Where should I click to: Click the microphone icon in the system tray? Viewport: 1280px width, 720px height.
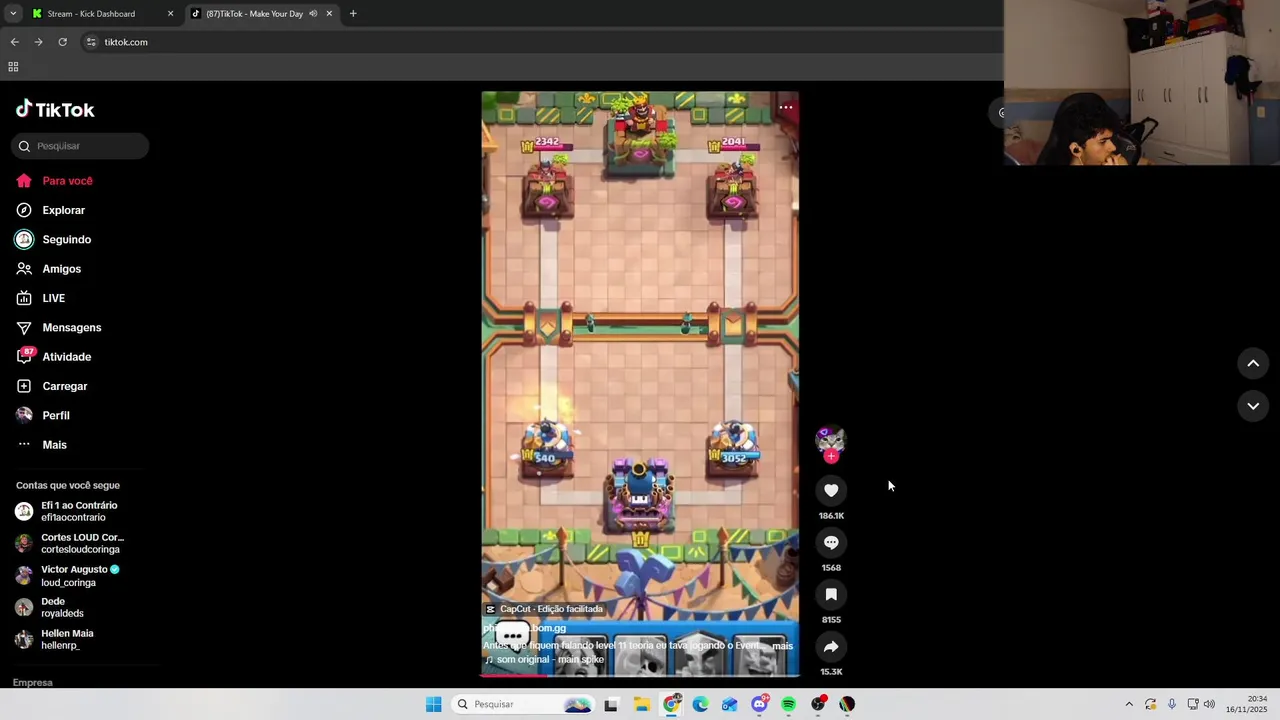tap(1172, 704)
